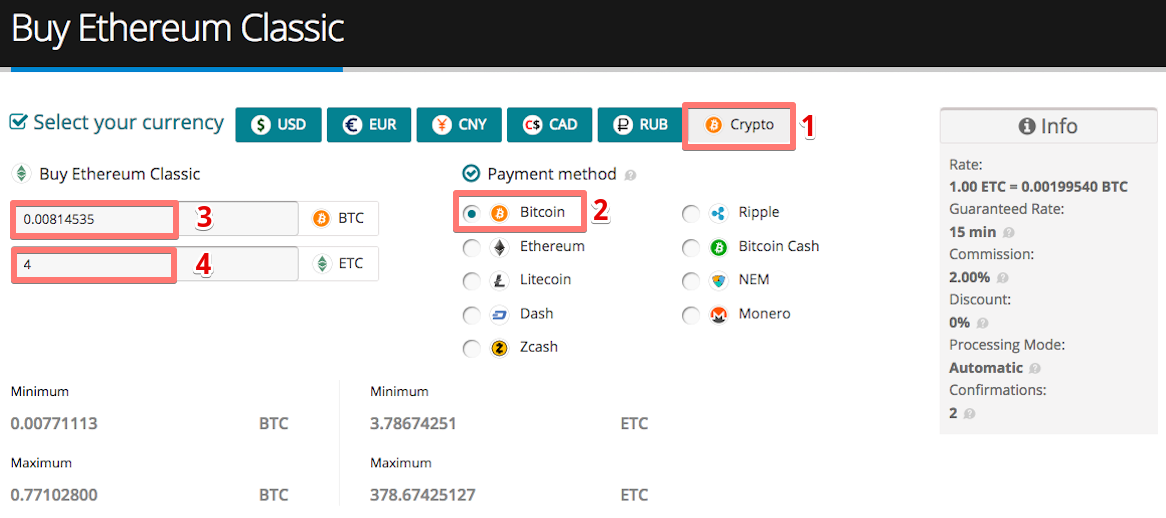Click the green Bitcoin Cash icon
1166x518 pixels.
click(x=718, y=247)
